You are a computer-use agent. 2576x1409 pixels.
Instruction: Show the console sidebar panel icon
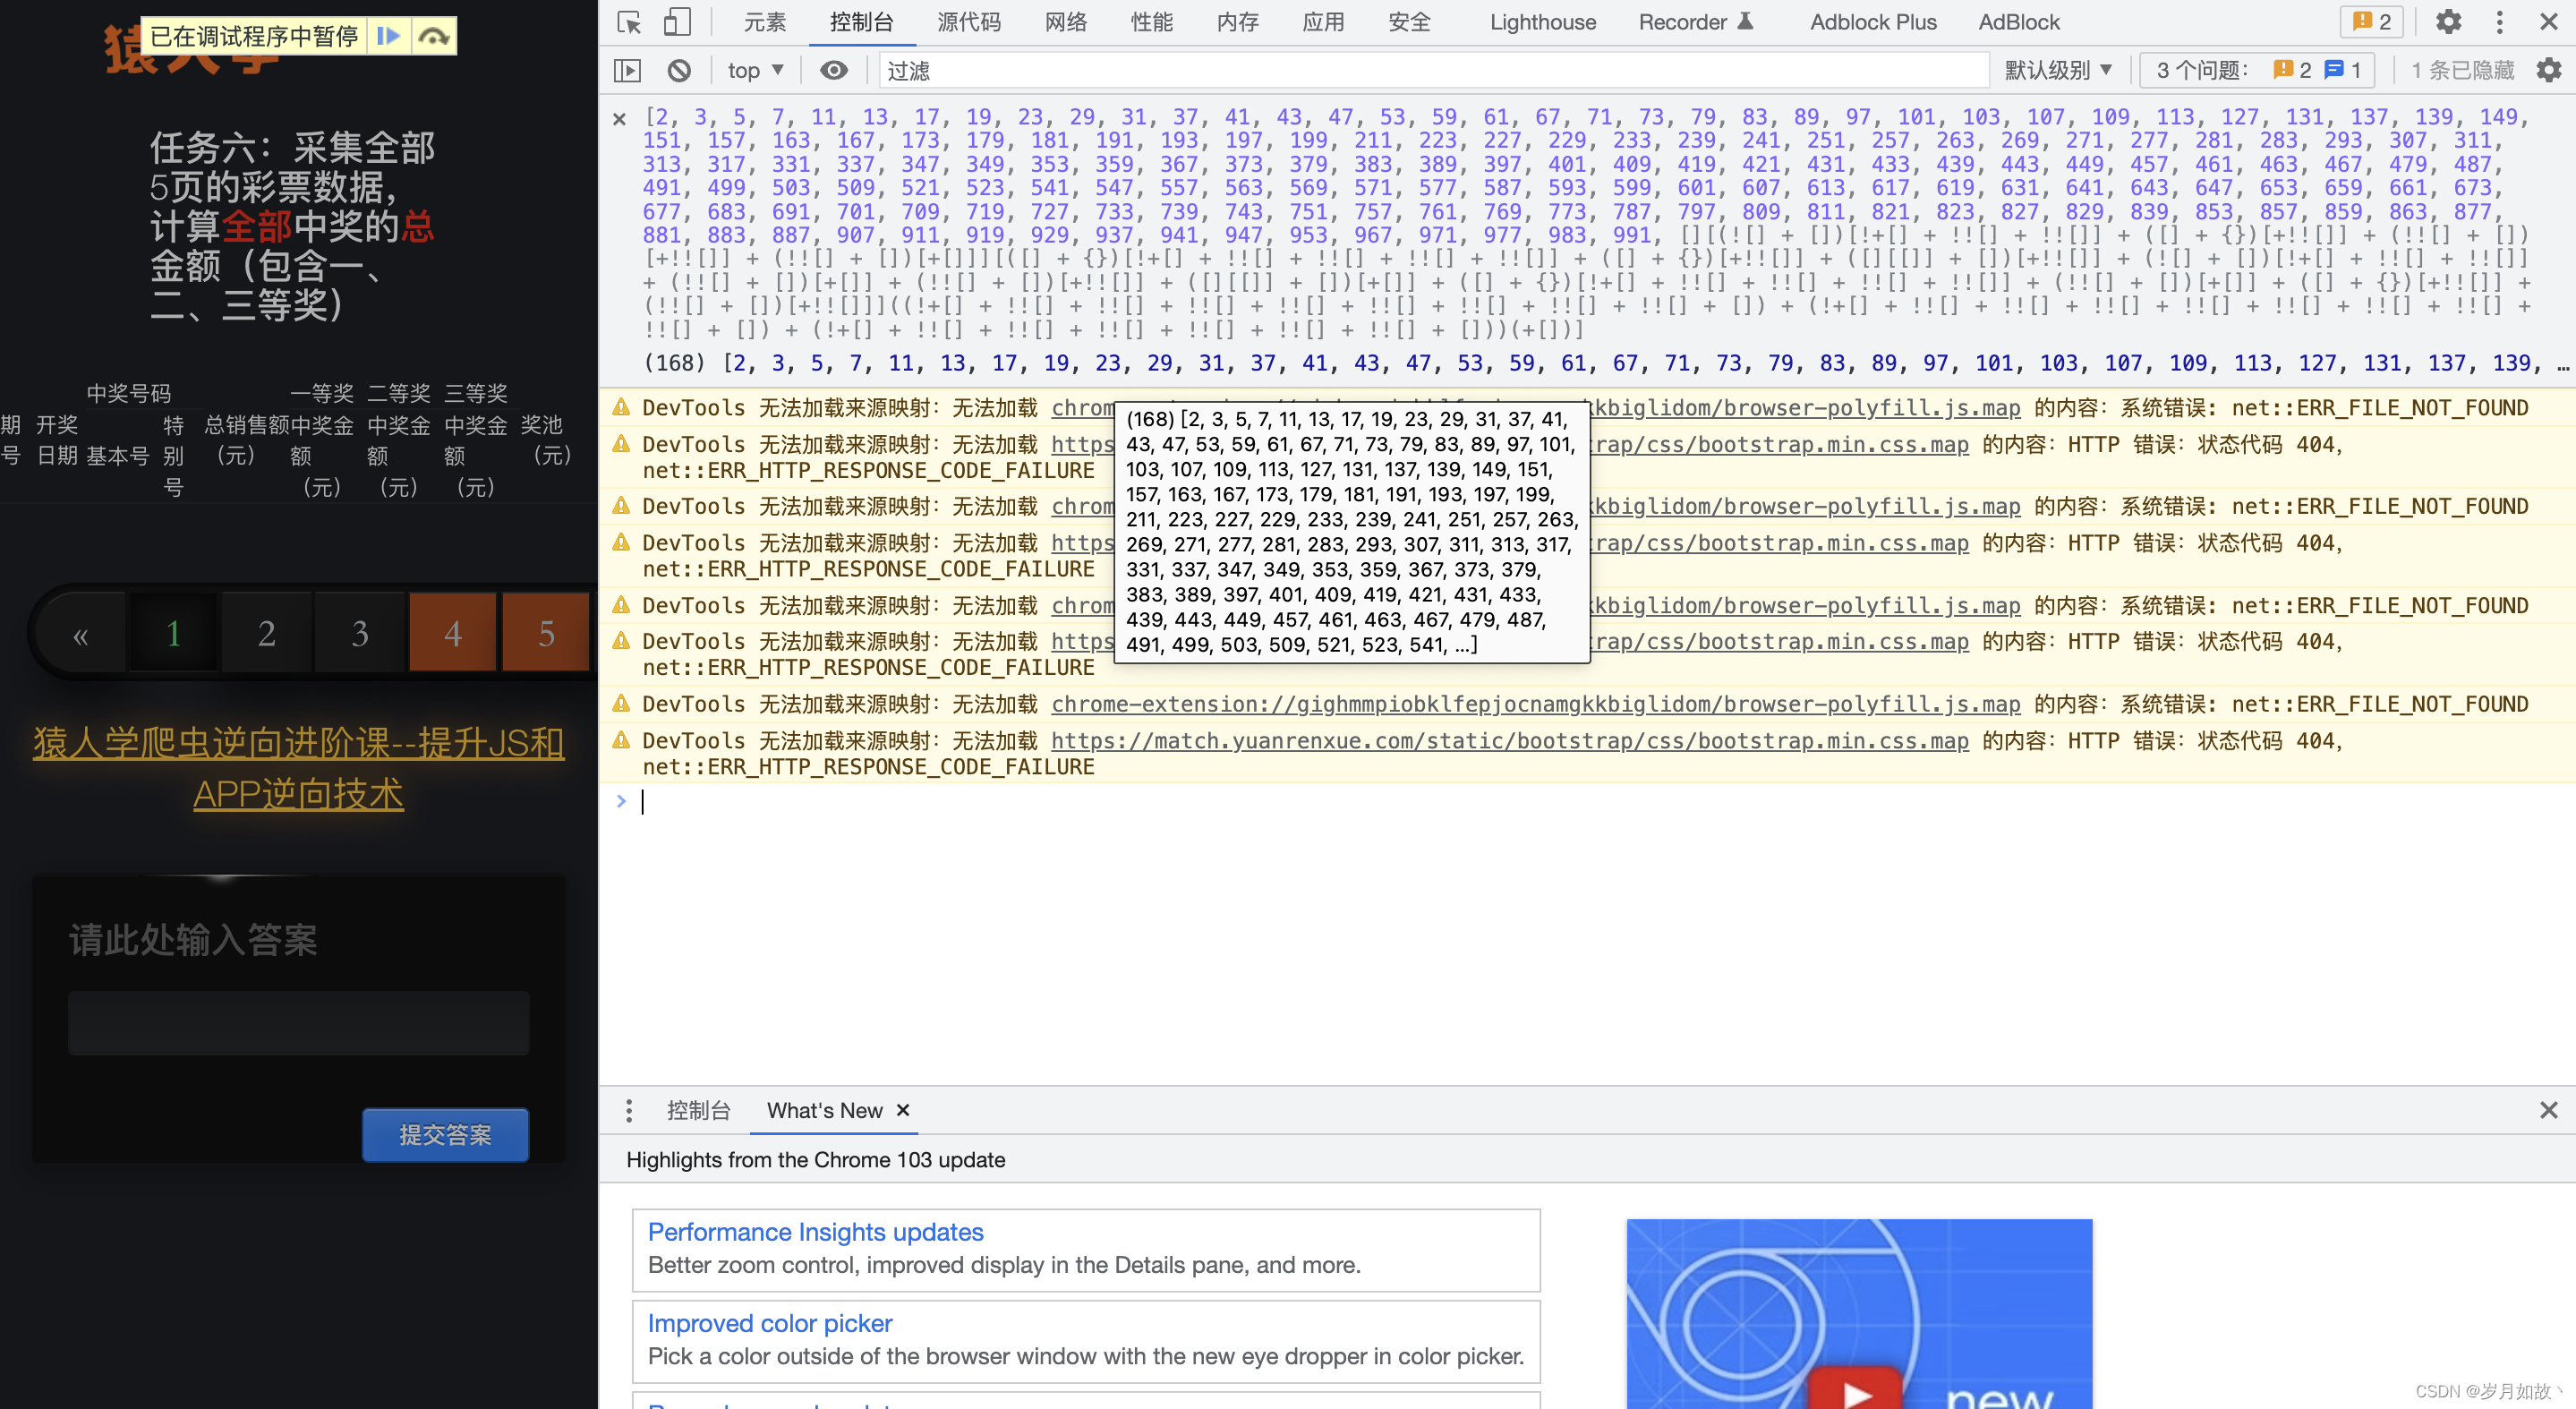pos(627,70)
